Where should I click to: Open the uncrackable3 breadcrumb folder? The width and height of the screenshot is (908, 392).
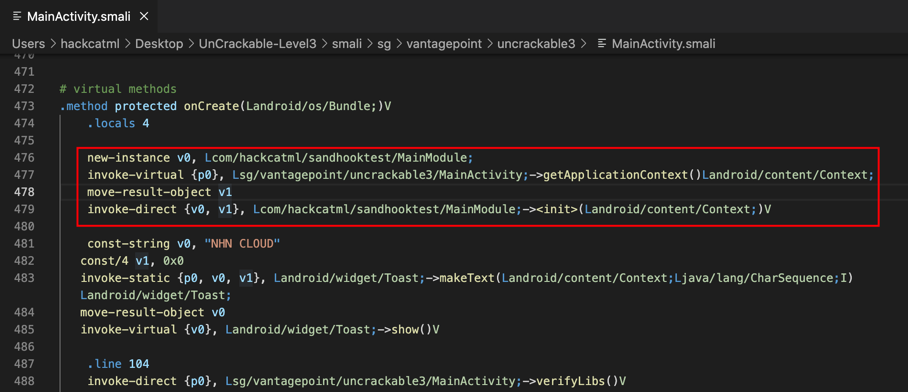pos(536,44)
